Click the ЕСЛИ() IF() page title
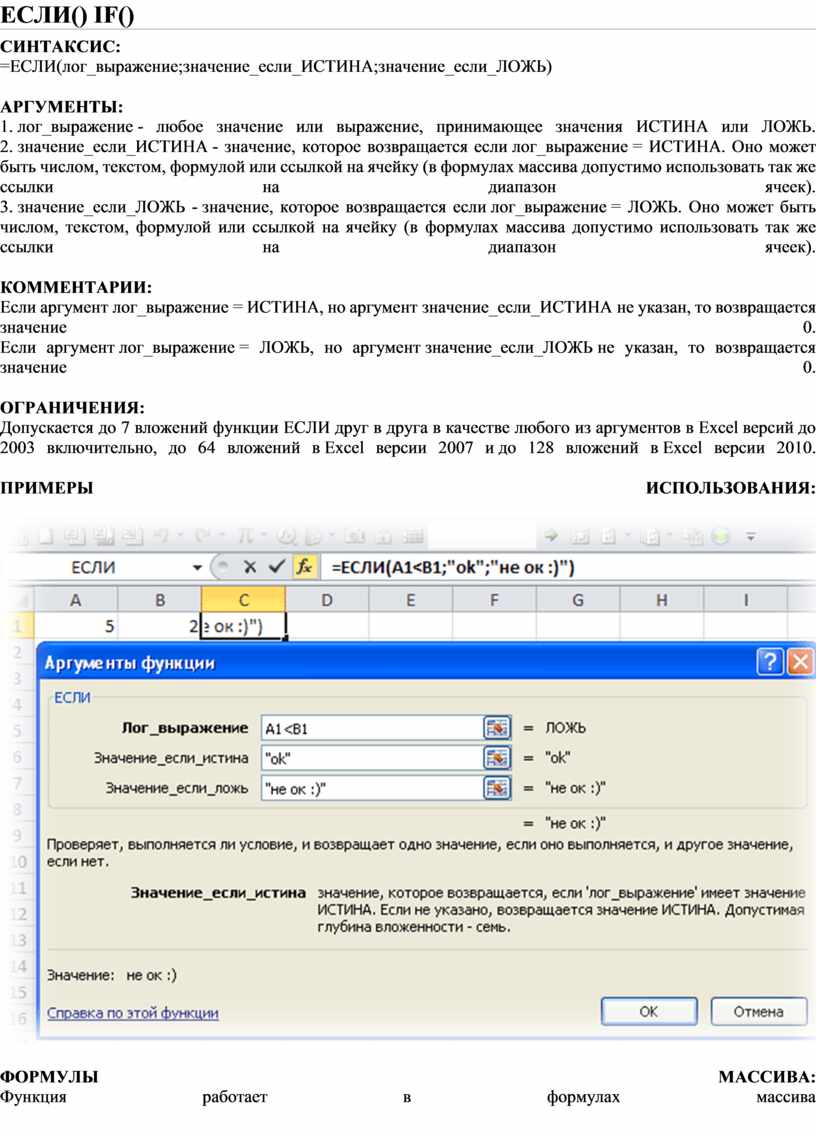Screen dimensions: 816x1135 67,14
